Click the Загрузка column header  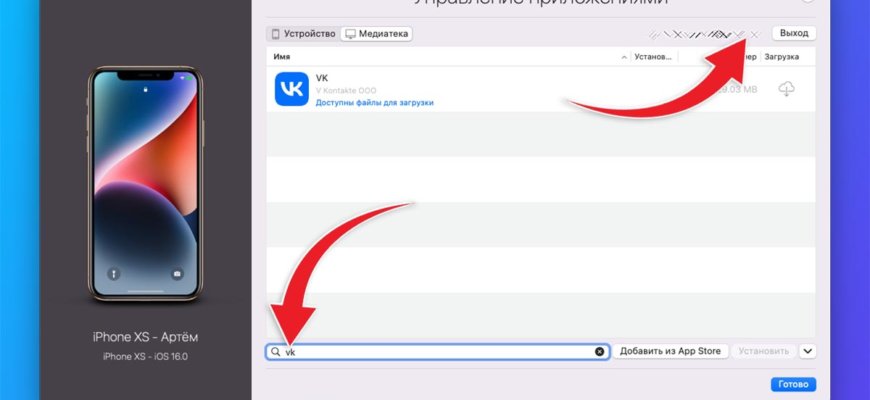coord(781,57)
